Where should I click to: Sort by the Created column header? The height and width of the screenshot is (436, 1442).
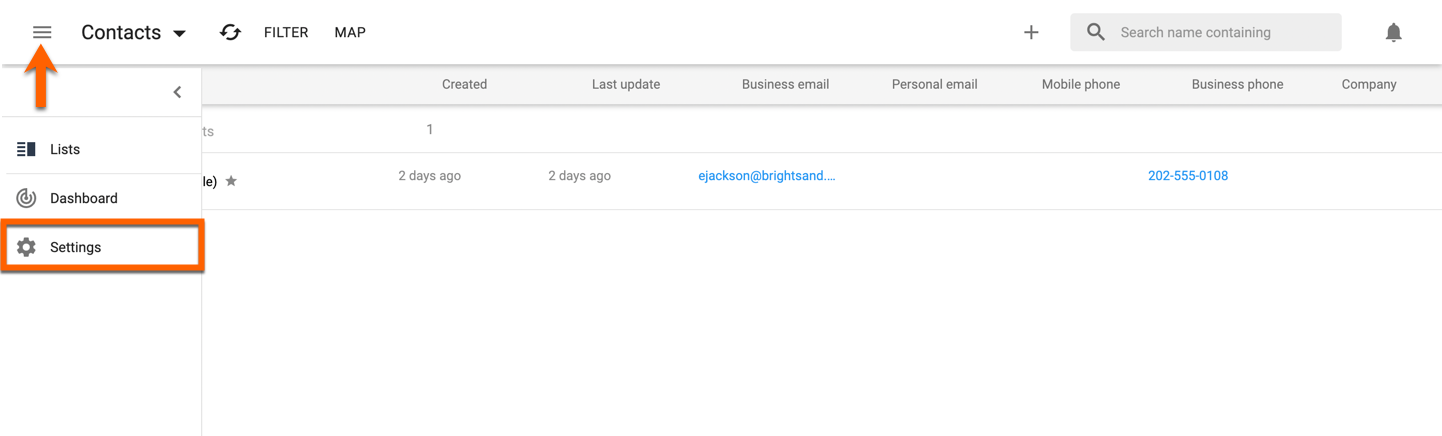click(x=464, y=84)
